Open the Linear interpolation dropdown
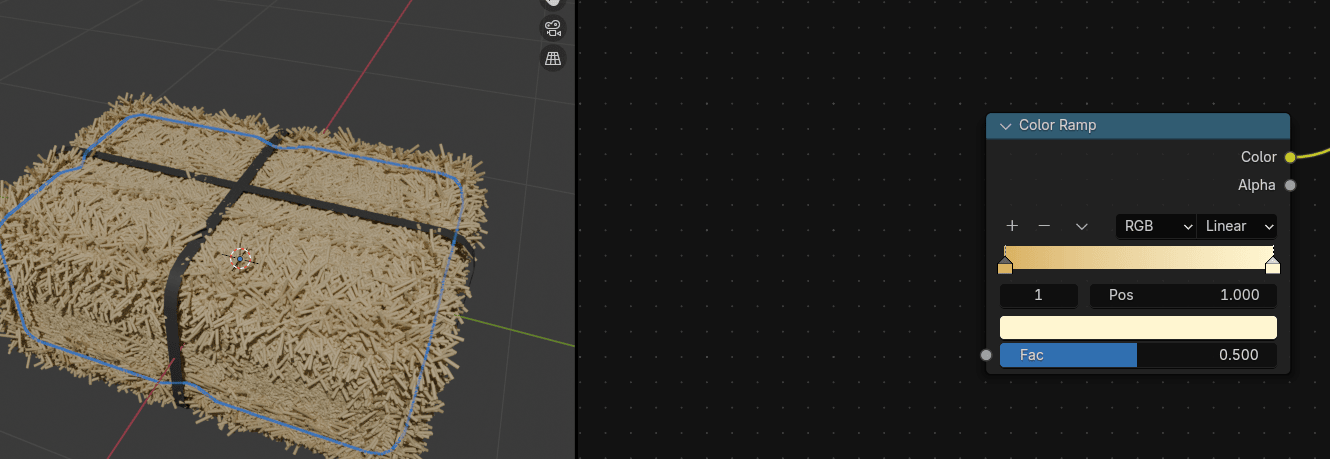 1236,226
